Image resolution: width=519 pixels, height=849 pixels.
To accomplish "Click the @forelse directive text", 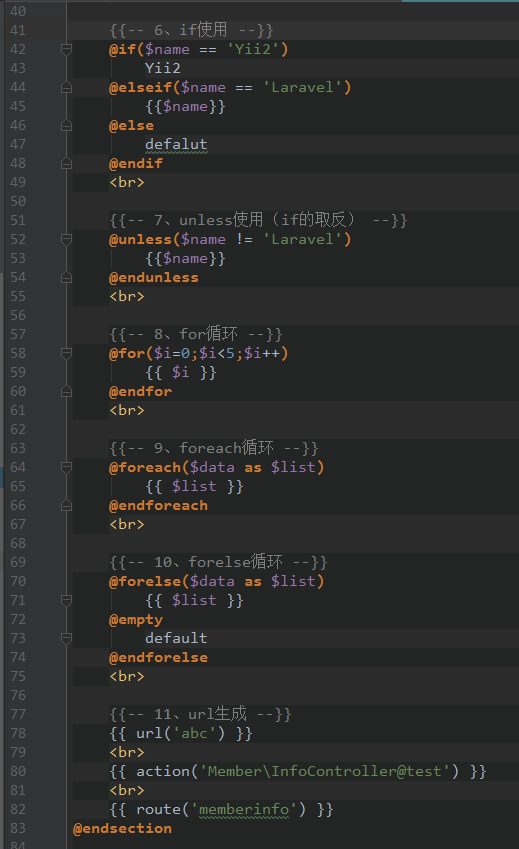I will (x=145, y=582).
